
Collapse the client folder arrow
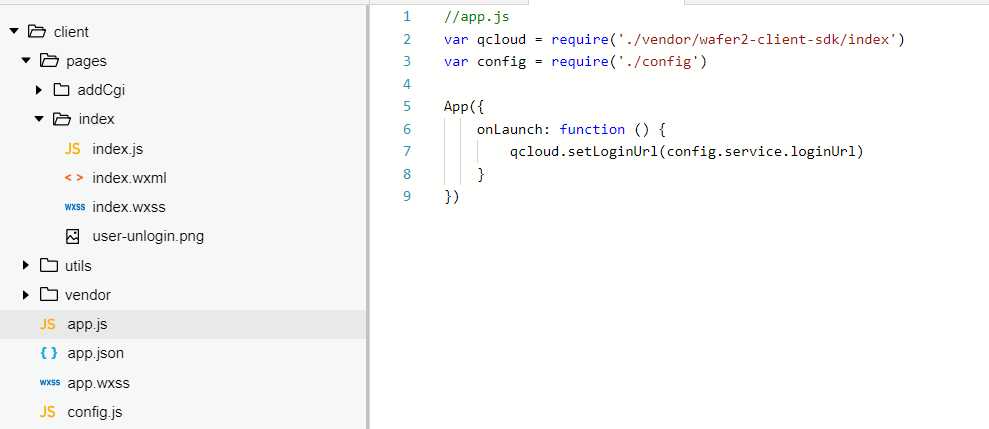tap(14, 32)
